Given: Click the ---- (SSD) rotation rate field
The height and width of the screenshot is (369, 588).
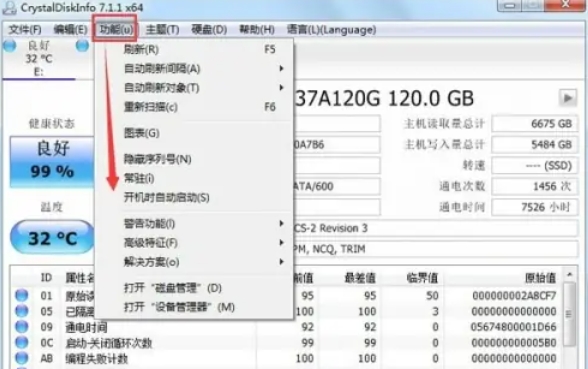Looking at the screenshot, I should click(x=534, y=165).
